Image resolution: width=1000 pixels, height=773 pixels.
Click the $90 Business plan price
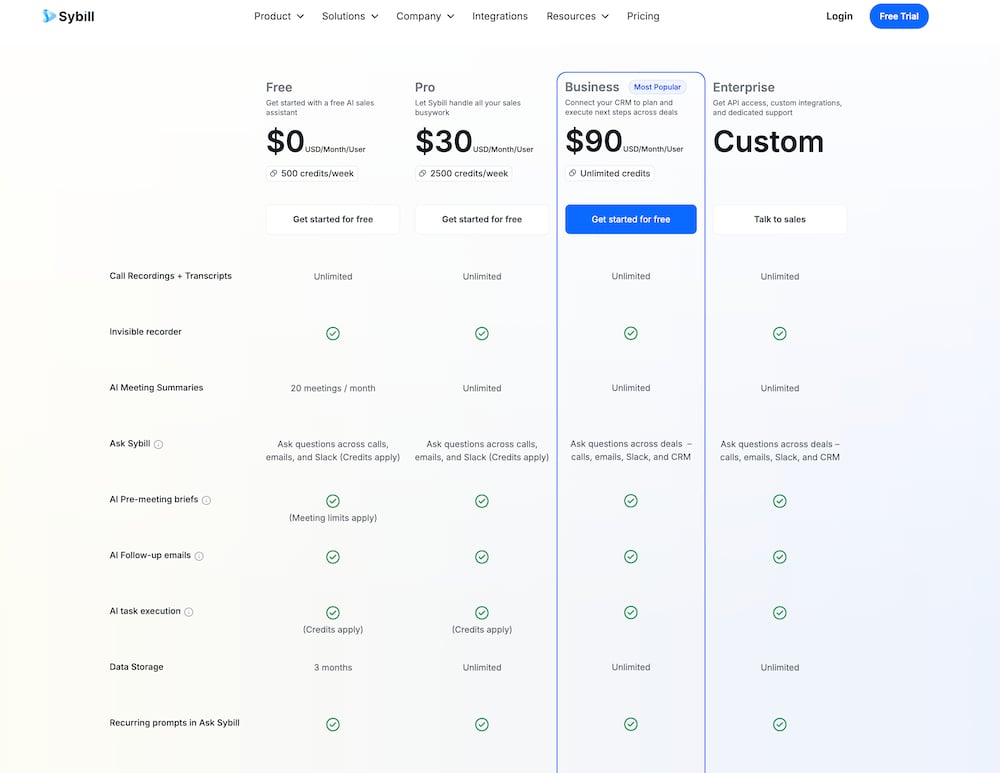594,140
